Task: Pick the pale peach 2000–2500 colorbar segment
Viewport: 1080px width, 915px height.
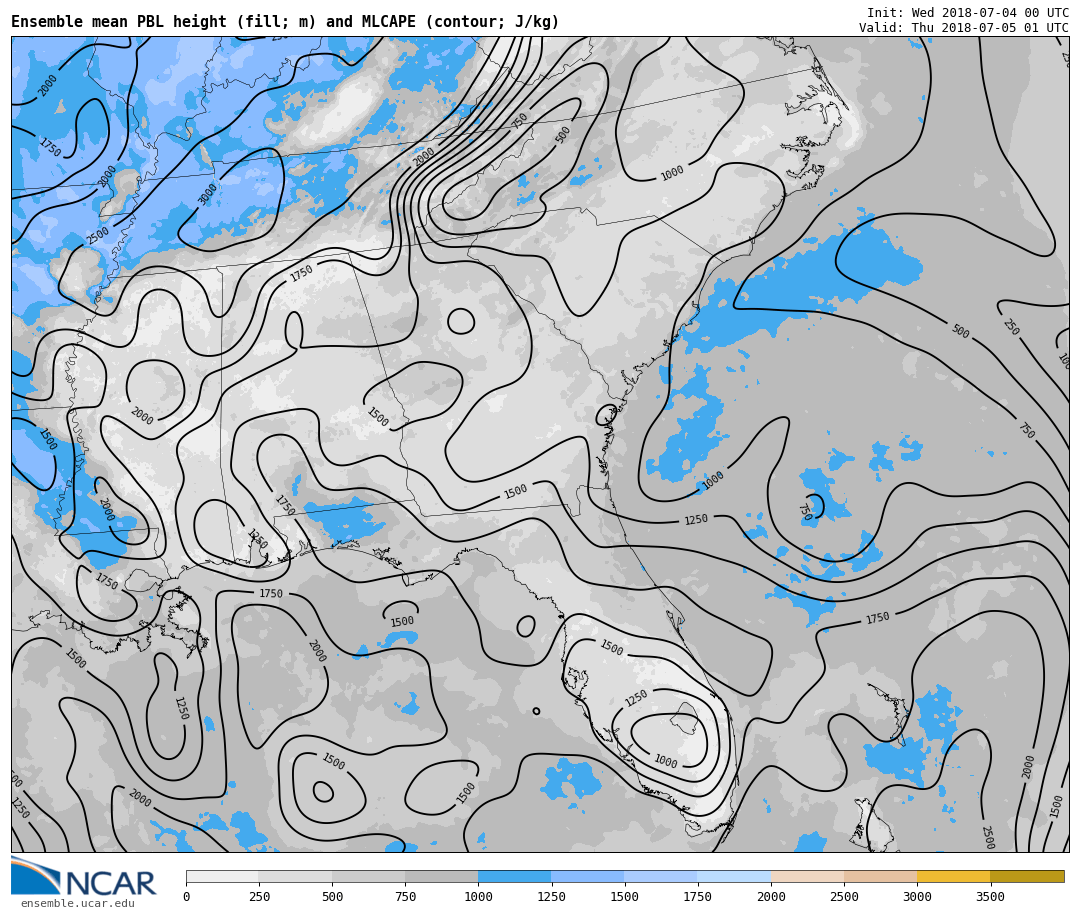Action: 807,876
